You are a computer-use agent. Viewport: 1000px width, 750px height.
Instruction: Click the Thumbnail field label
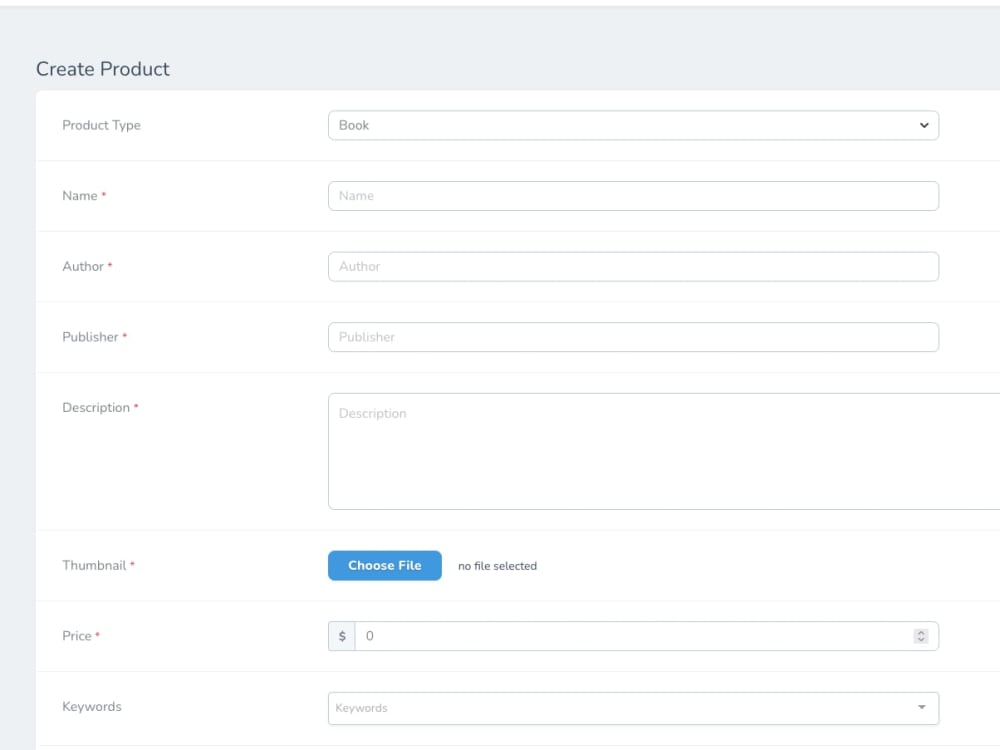point(93,565)
